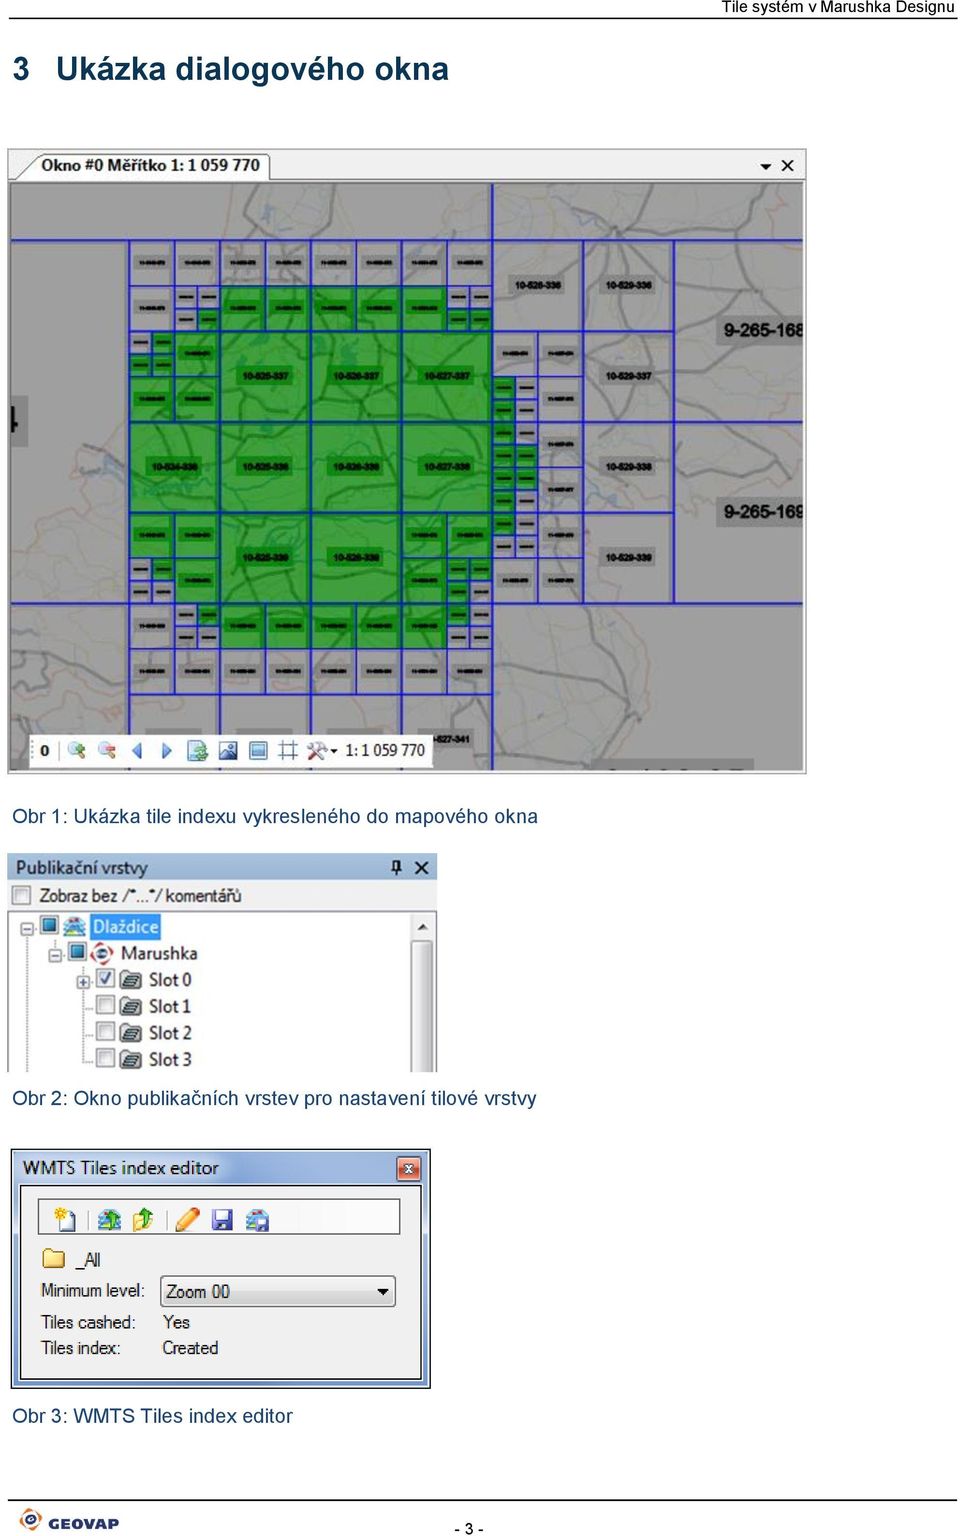Image resolution: width=960 pixels, height=1536 pixels.
Task: Click the Marushka logo icon
Action: tap(102, 952)
